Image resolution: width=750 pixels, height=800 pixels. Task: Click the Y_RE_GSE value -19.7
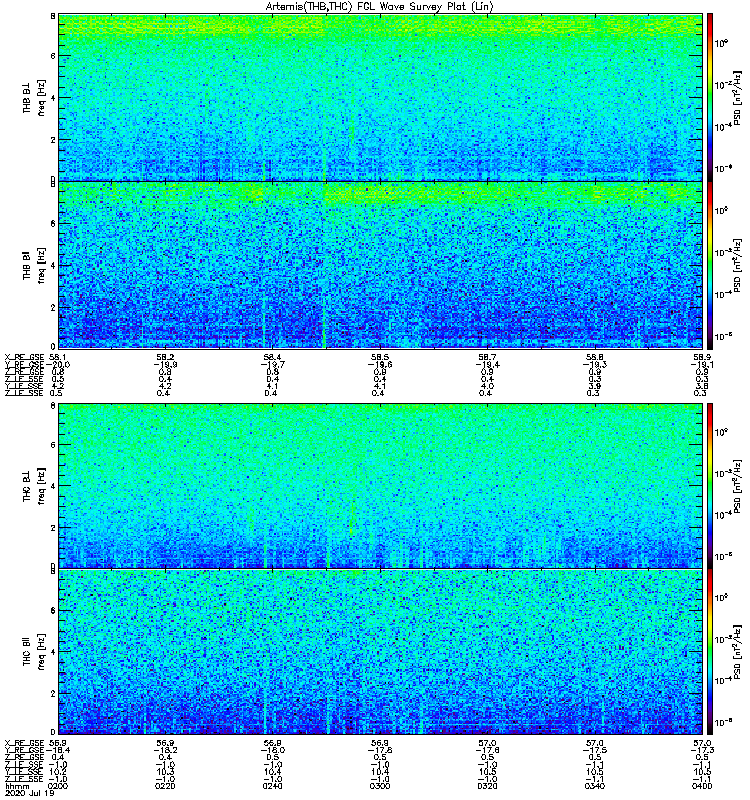[272, 365]
